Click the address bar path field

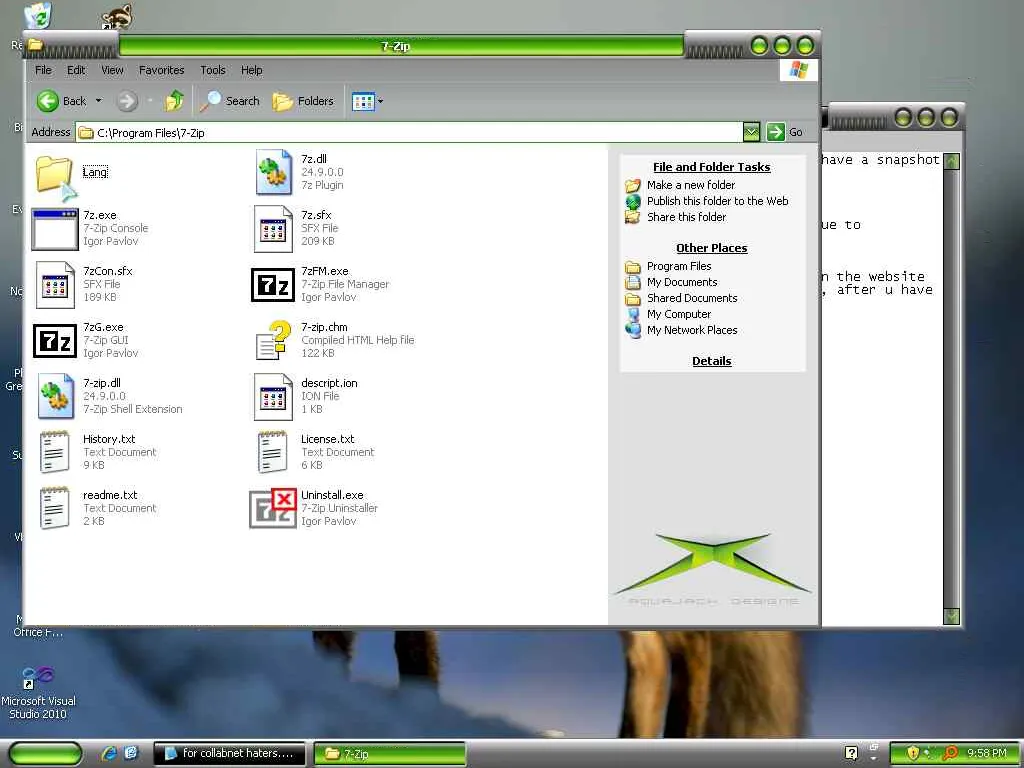pyautogui.click(x=409, y=133)
